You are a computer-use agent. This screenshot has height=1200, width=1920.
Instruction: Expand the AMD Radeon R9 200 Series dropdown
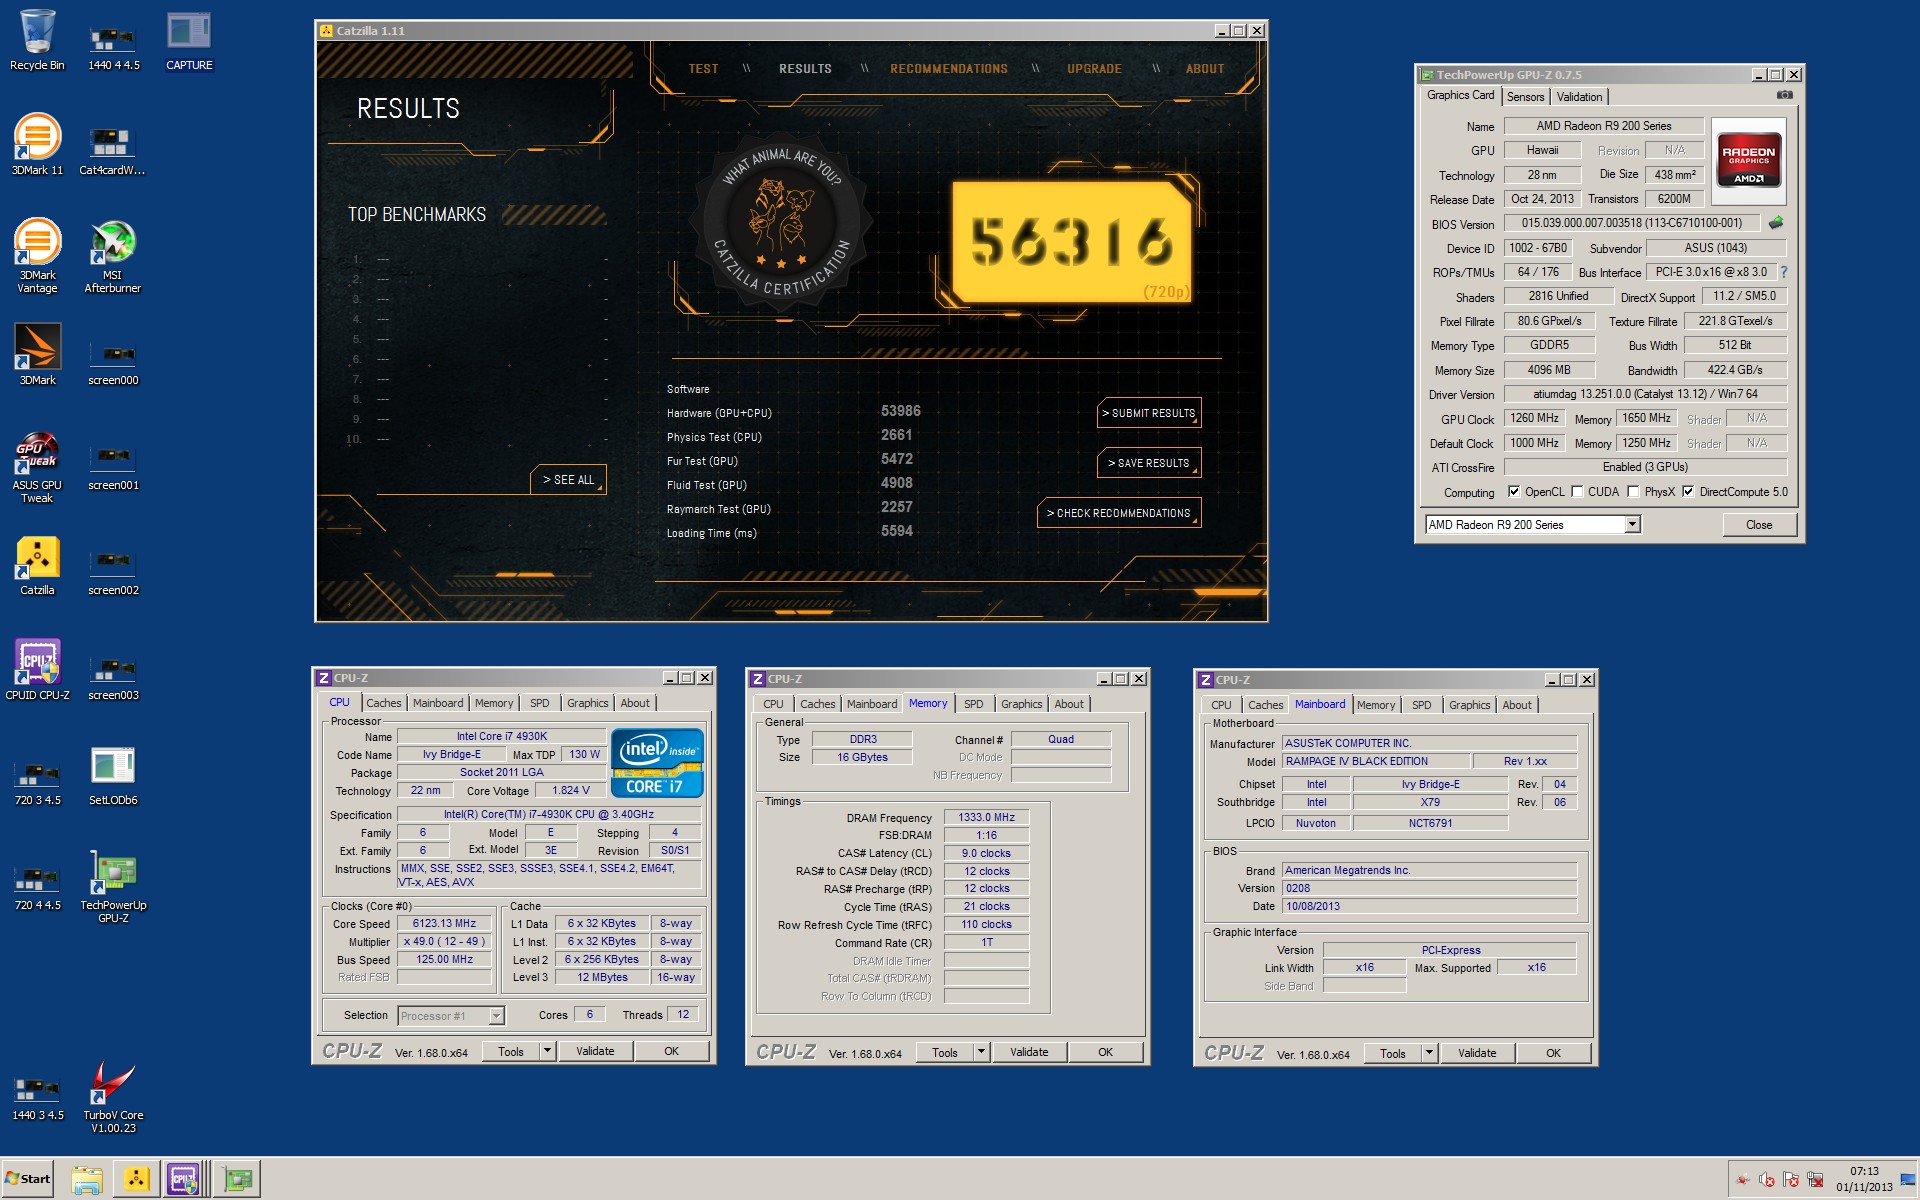(1632, 525)
